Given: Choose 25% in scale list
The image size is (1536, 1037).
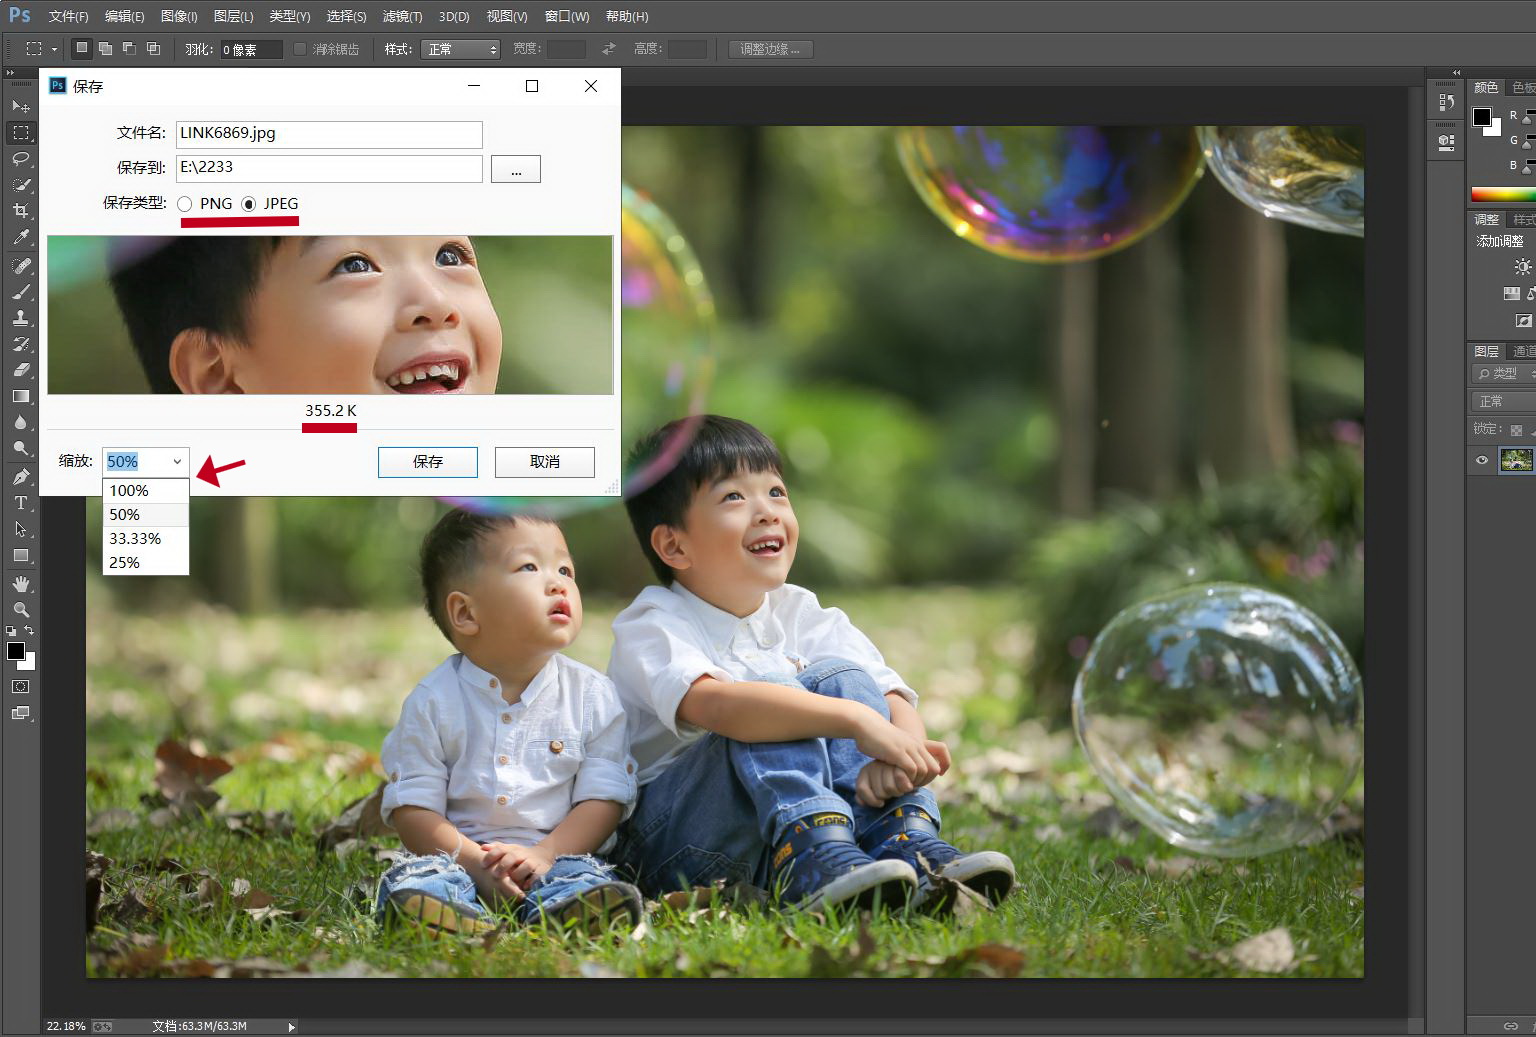Looking at the screenshot, I should [146, 563].
